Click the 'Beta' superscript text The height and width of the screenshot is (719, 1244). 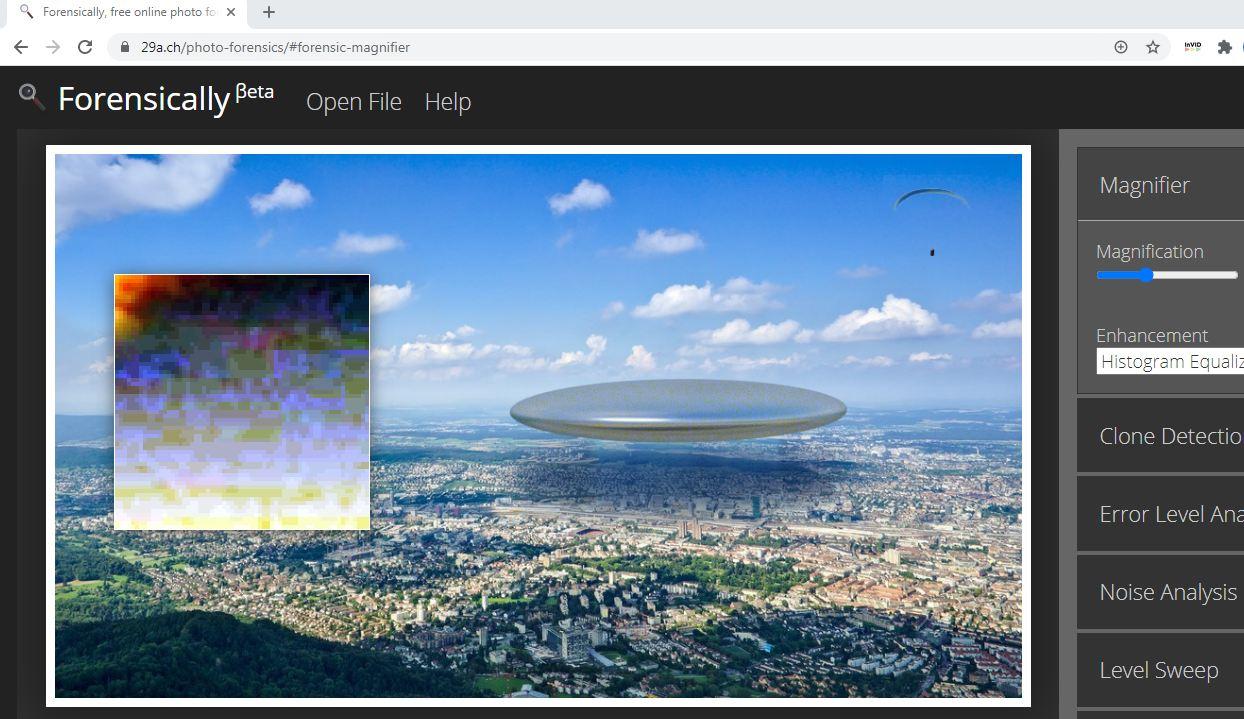click(254, 91)
